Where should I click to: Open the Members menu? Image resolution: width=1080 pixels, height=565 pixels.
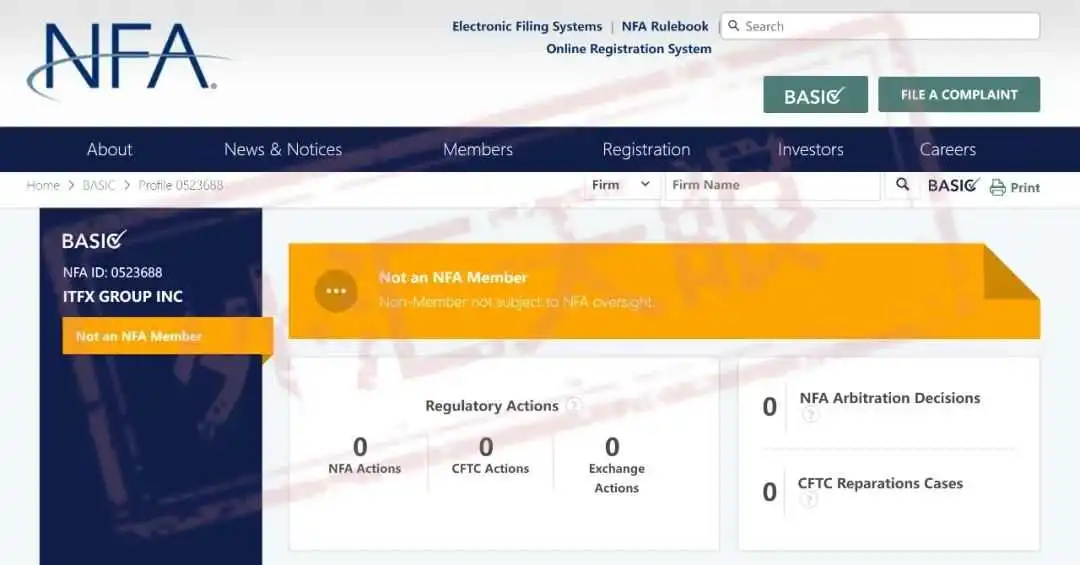coord(477,149)
